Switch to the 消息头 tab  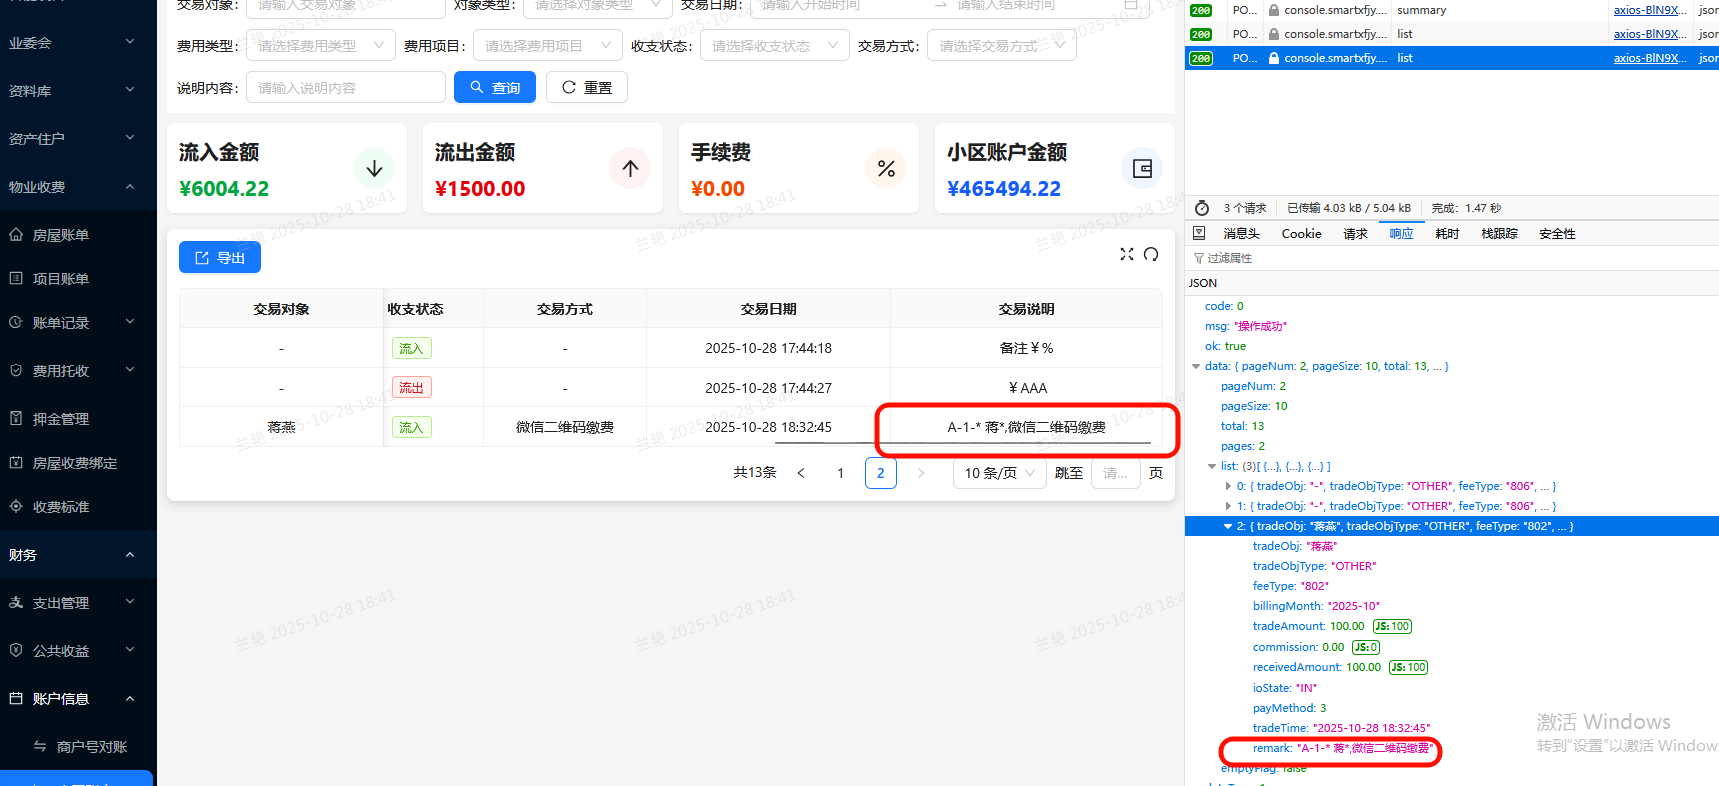(1241, 234)
